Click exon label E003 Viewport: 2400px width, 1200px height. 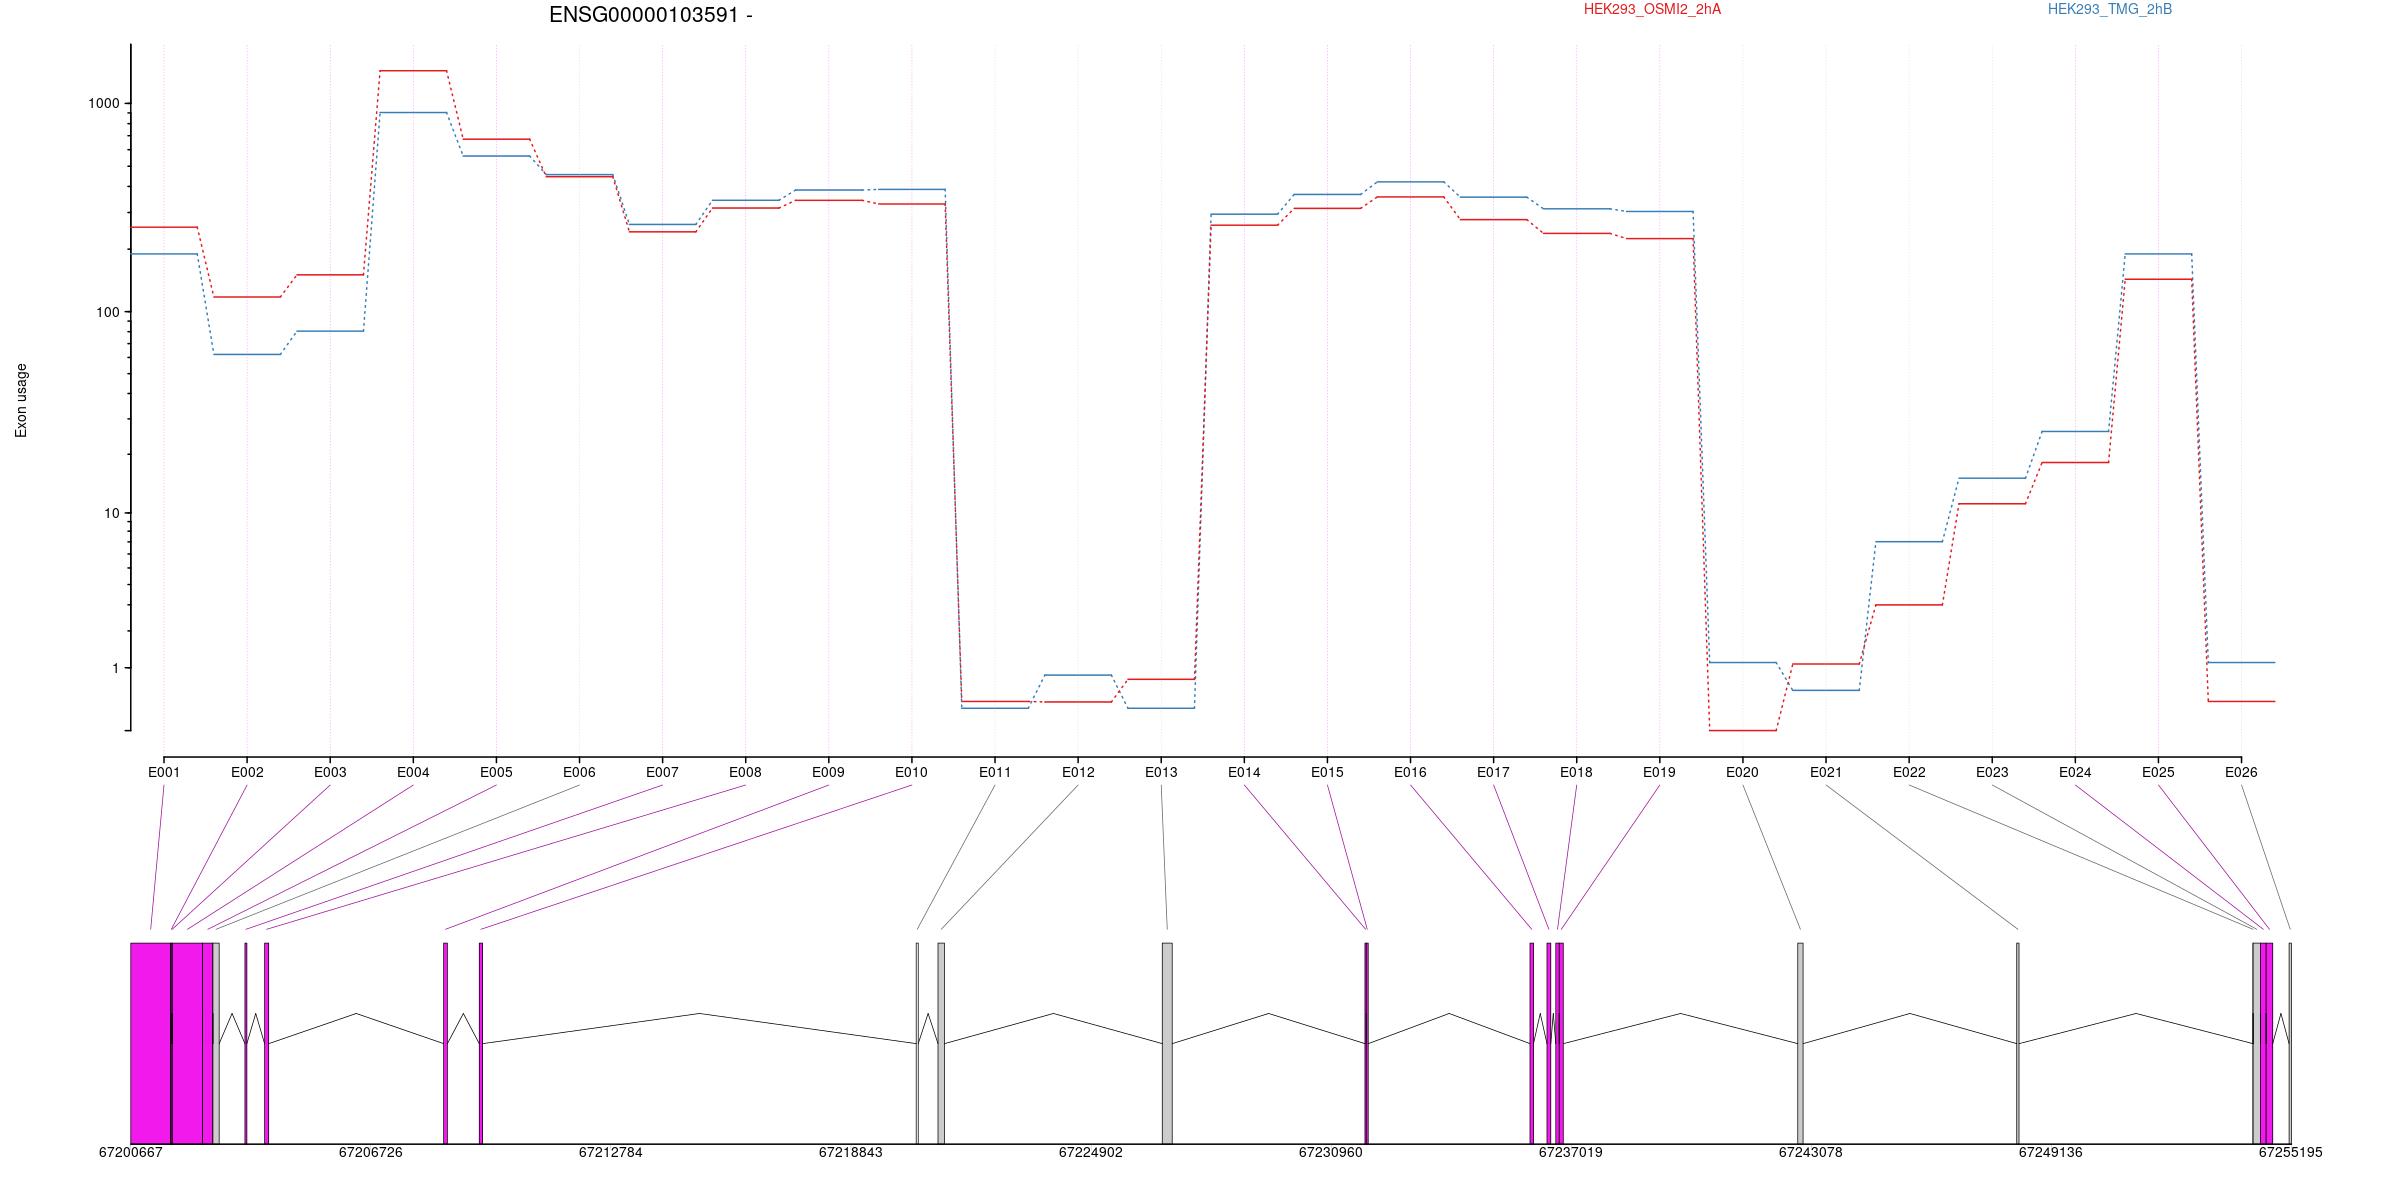pos(330,772)
